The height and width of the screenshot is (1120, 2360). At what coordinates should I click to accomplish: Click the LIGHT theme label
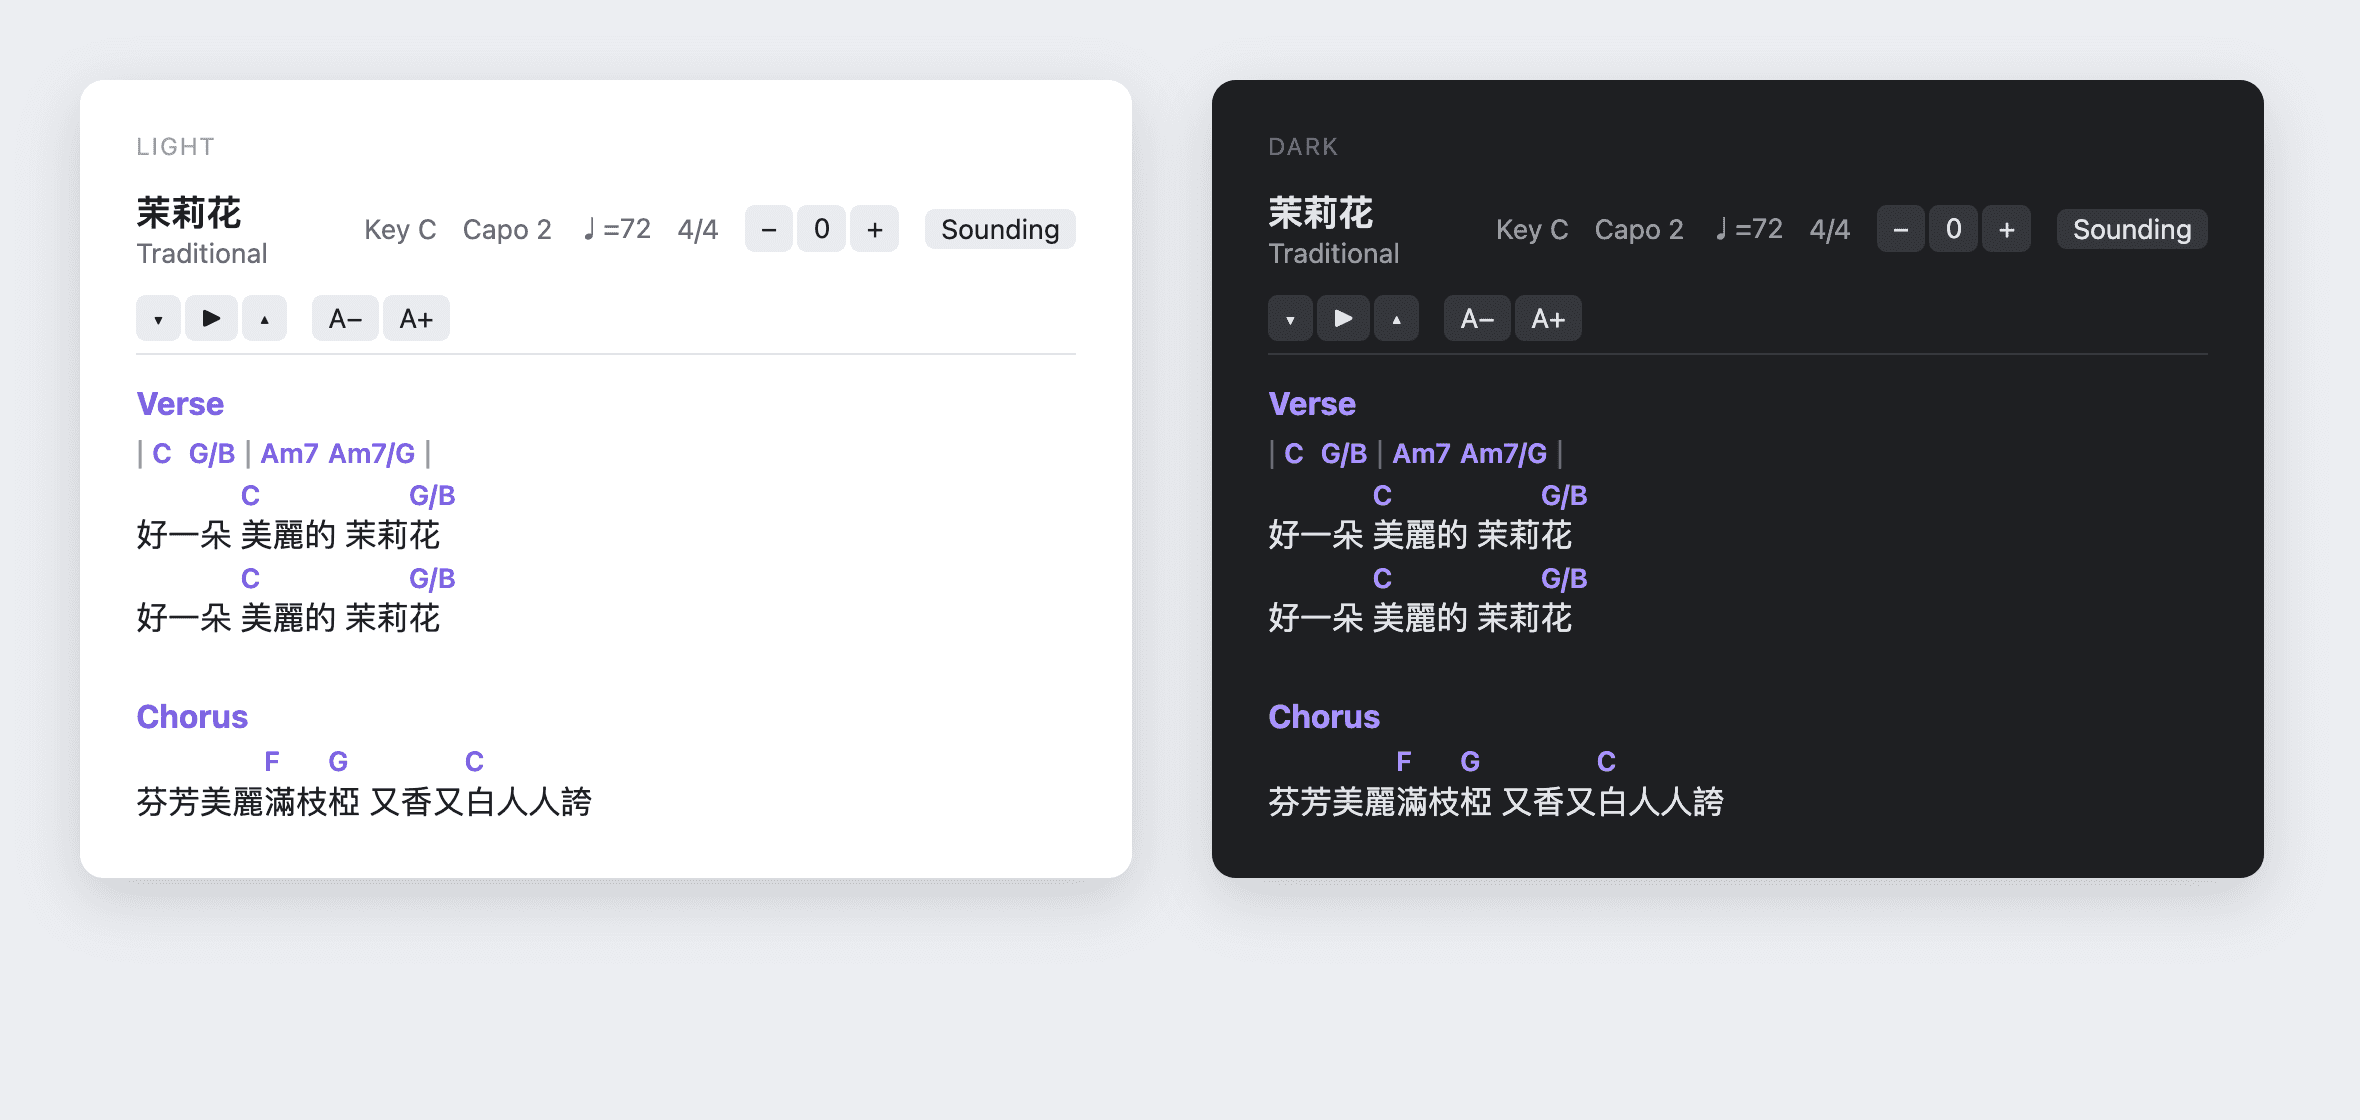coord(176,147)
